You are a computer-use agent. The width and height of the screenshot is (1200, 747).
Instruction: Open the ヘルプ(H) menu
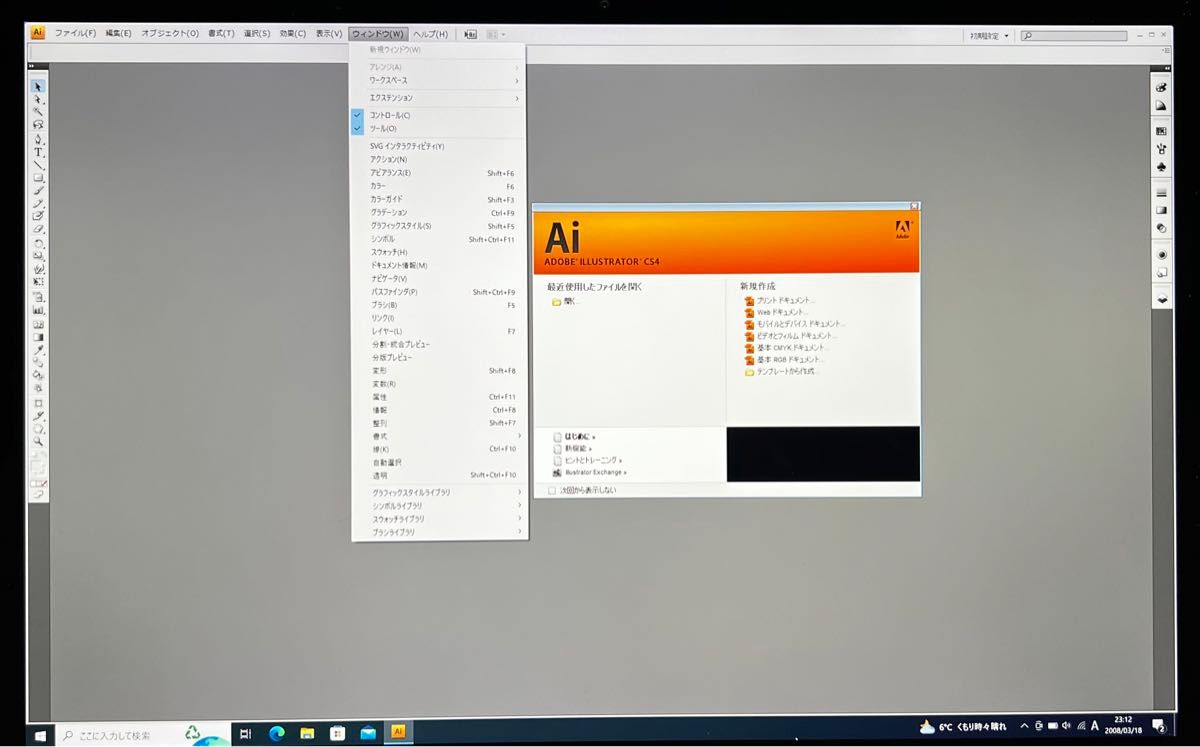tap(431, 33)
